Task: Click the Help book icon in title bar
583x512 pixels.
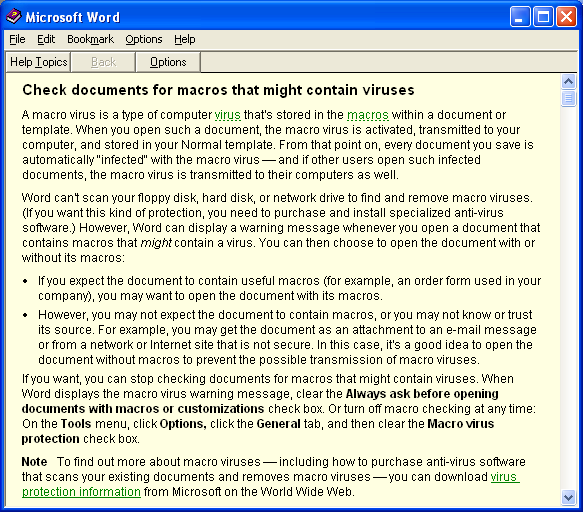Action: click(14, 17)
